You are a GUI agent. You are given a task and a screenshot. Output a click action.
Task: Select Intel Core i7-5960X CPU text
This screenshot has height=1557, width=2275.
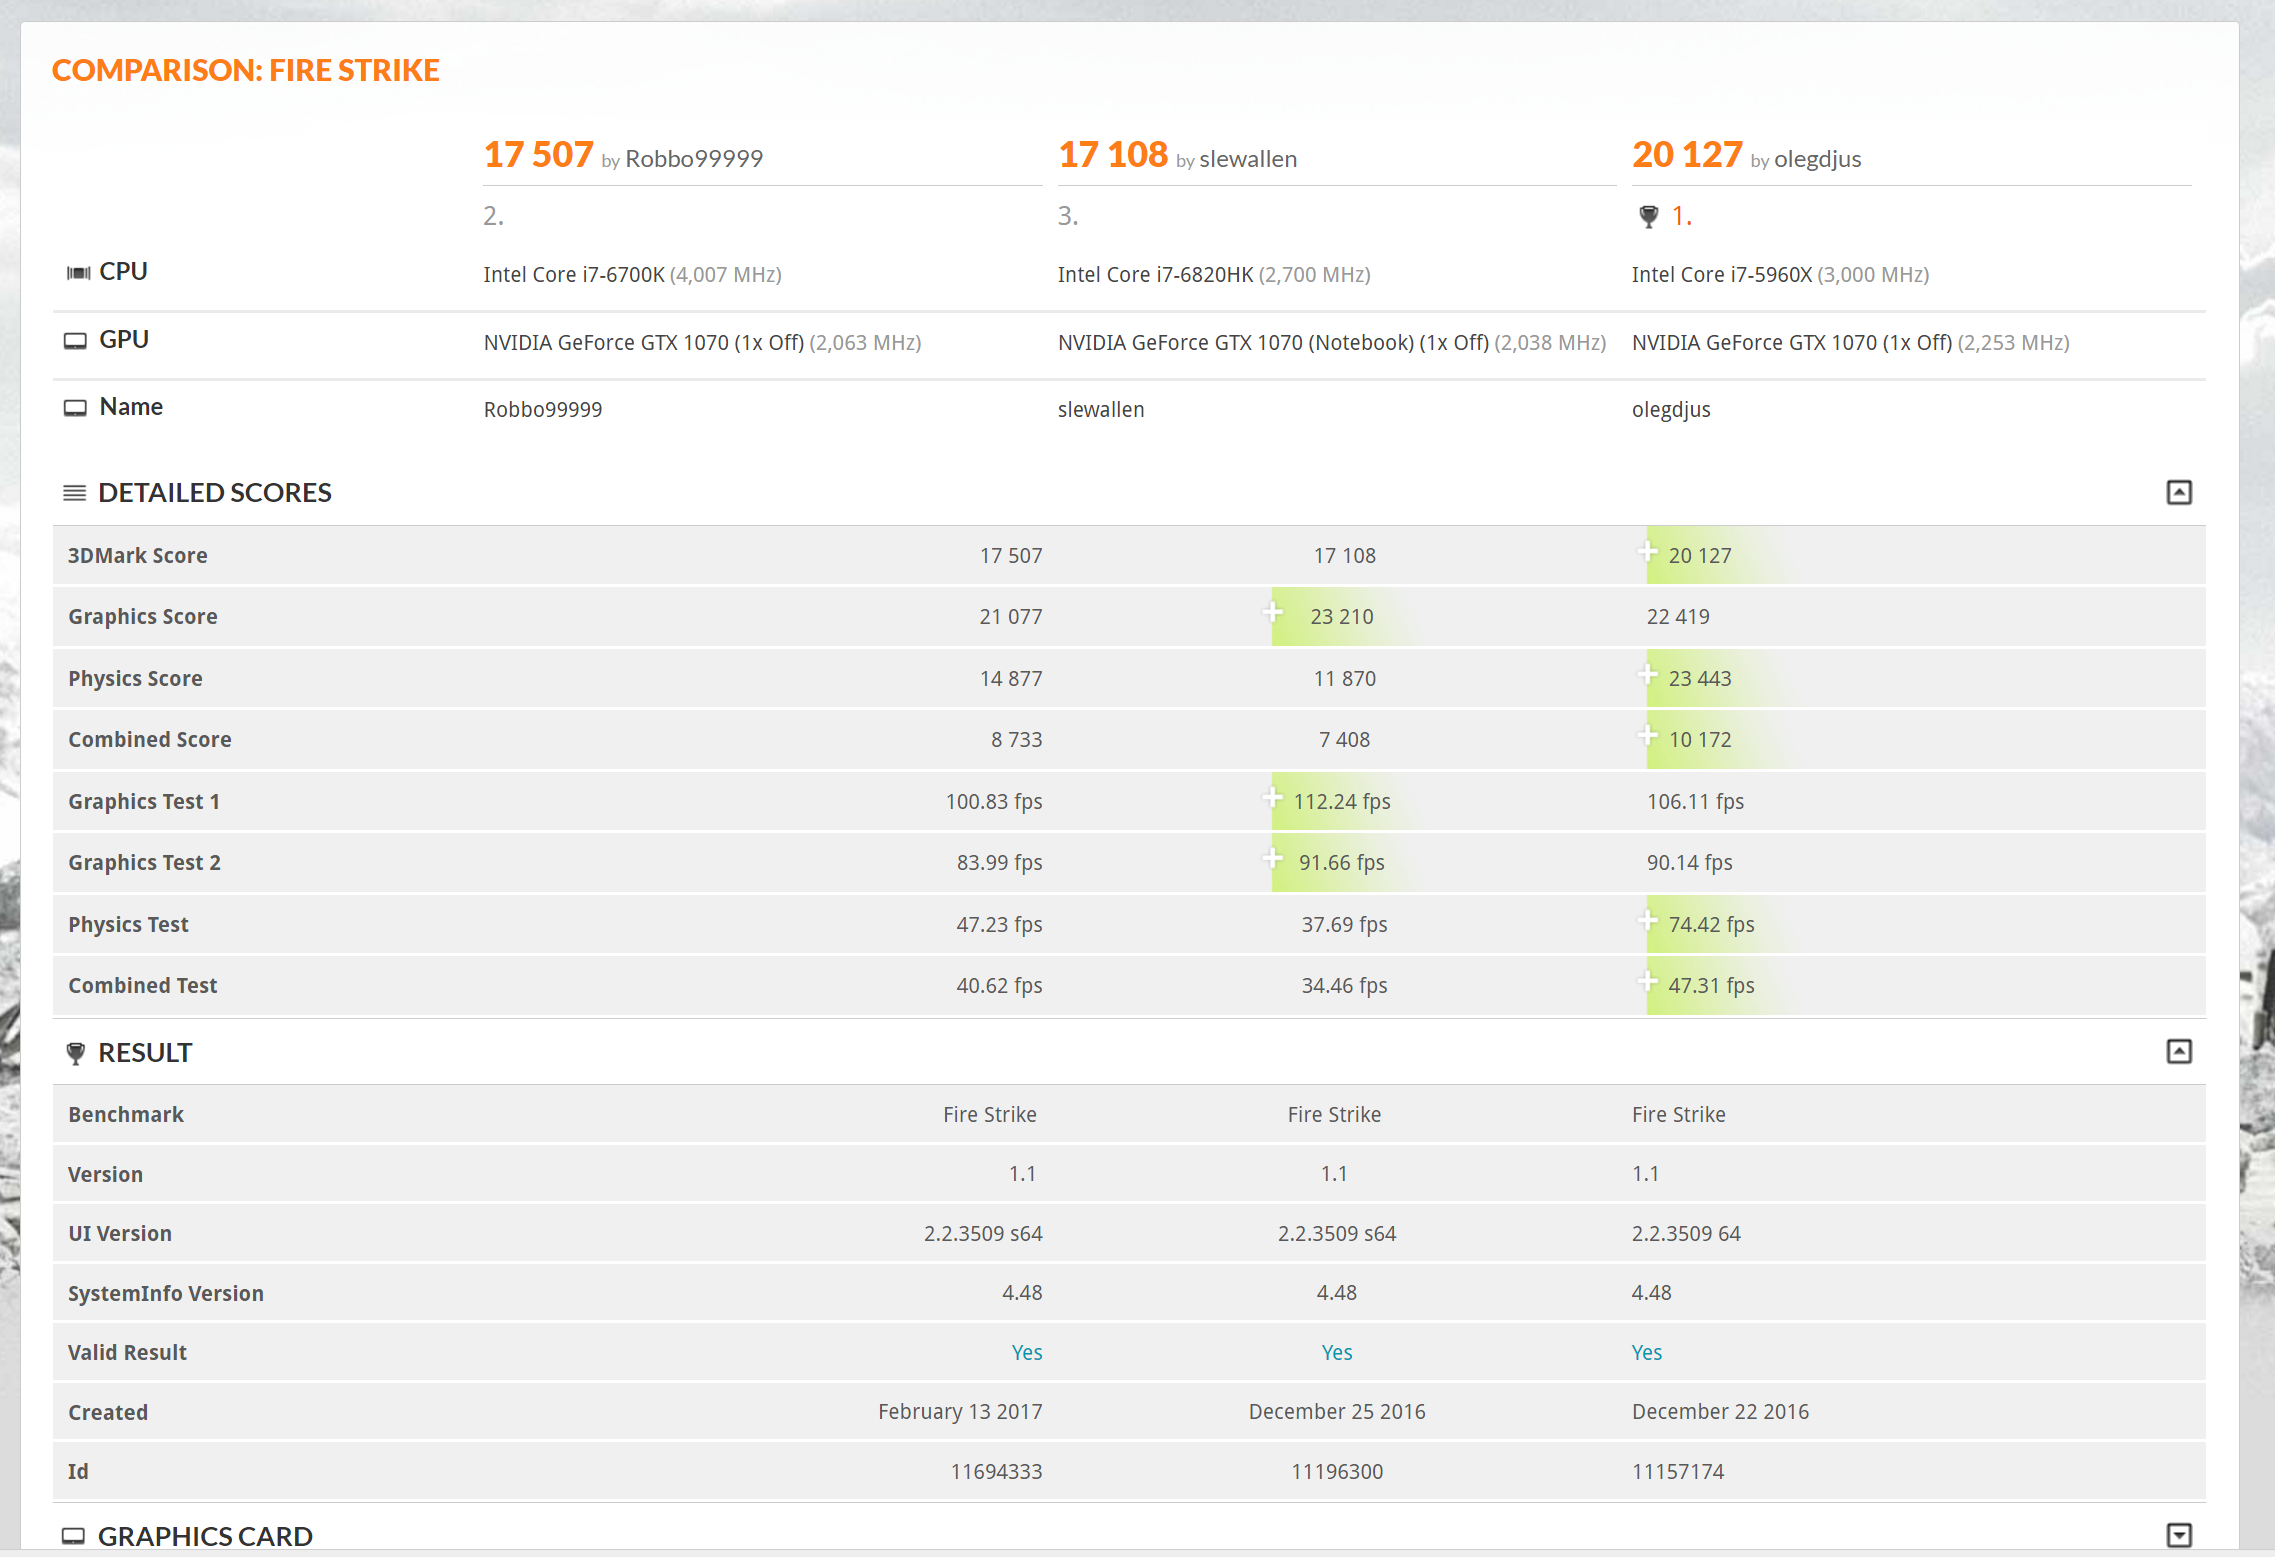tap(1722, 275)
